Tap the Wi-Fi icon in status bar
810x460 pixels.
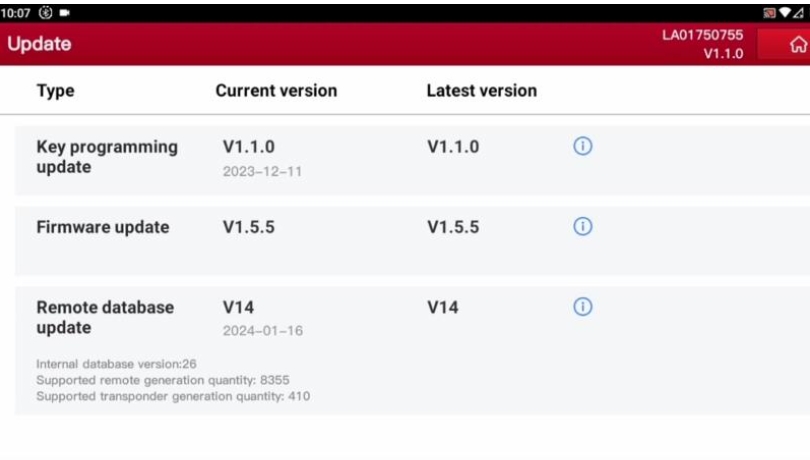tap(785, 12)
